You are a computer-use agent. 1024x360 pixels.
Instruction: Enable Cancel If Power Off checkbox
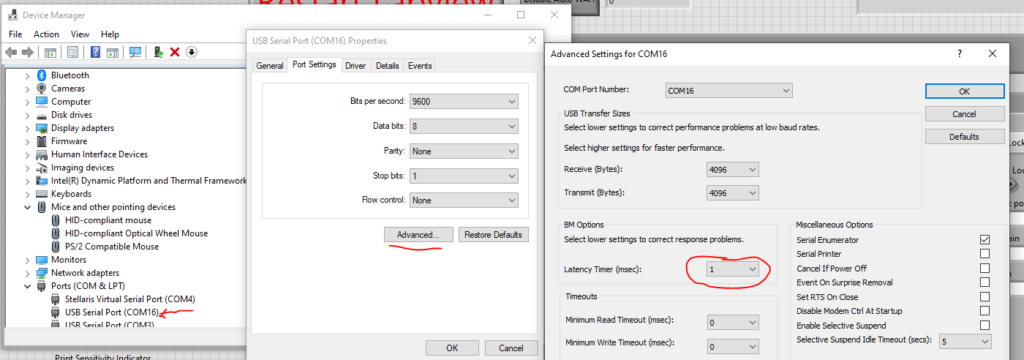[x=985, y=268]
